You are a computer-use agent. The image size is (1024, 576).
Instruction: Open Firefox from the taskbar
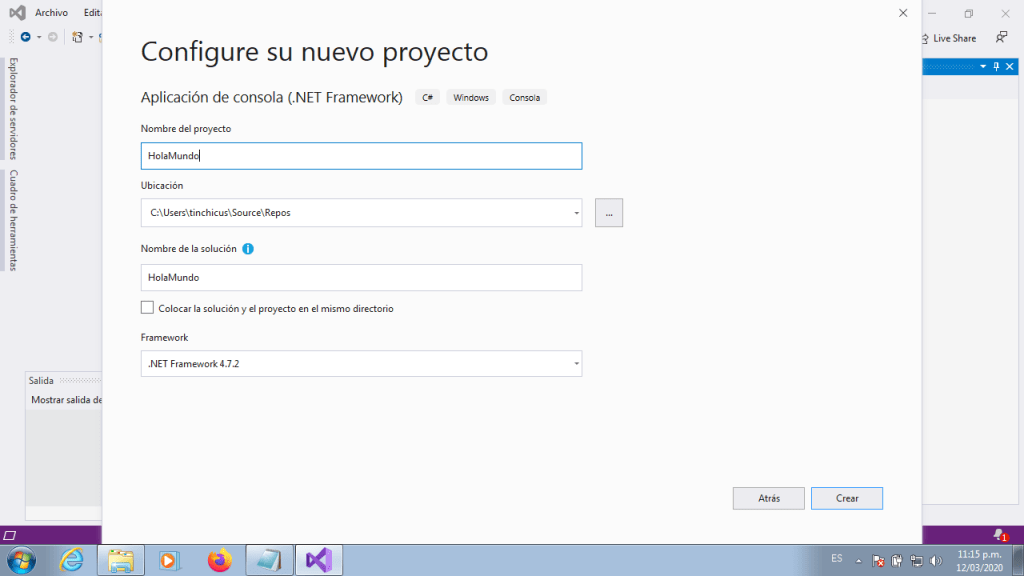[219, 560]
